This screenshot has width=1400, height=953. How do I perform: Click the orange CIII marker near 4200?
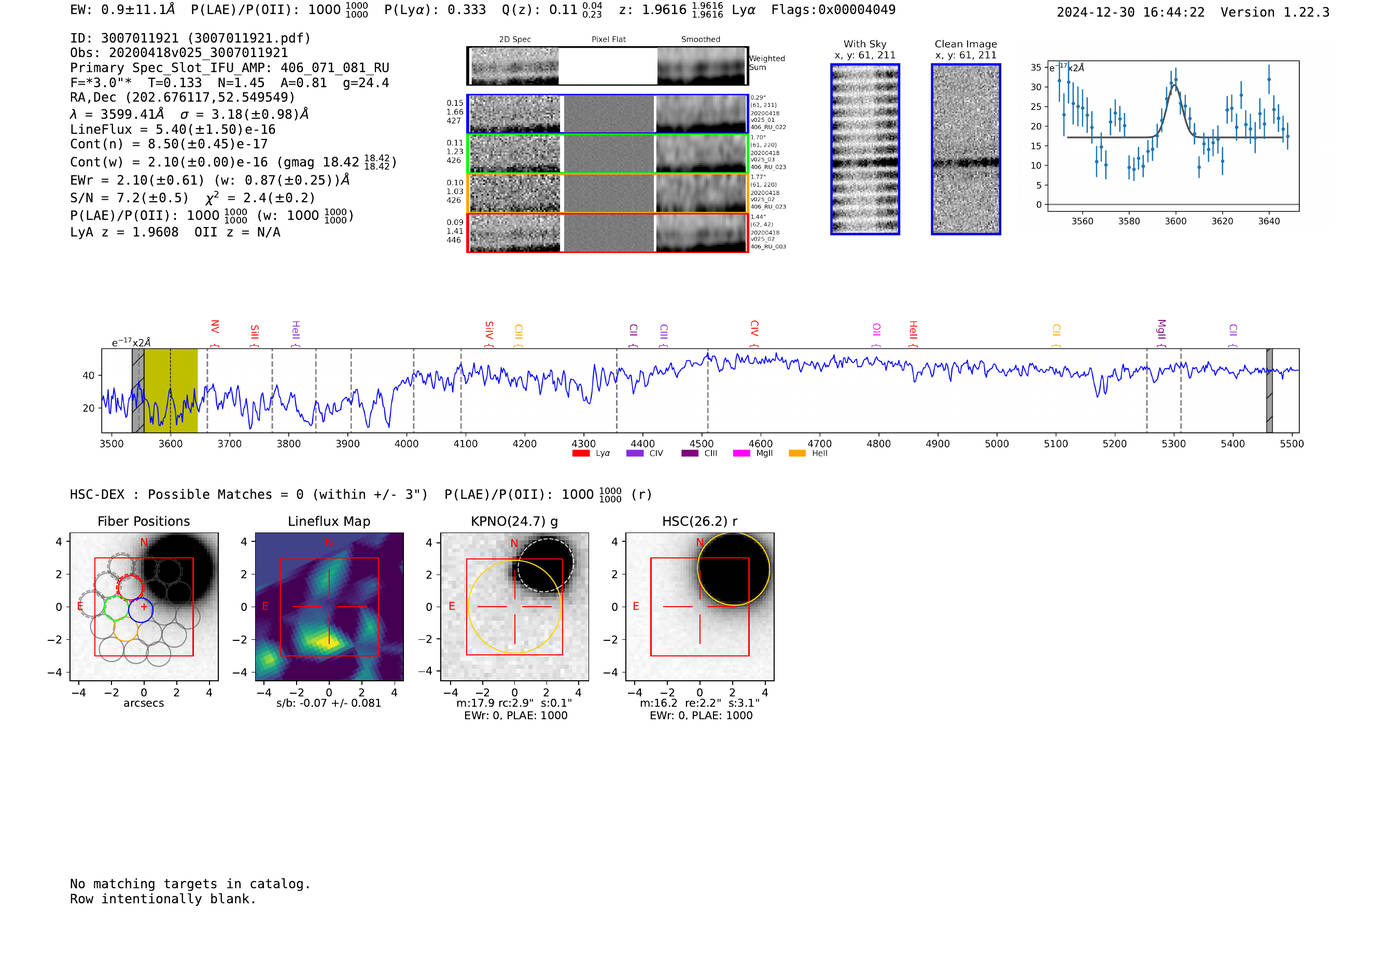518,333
